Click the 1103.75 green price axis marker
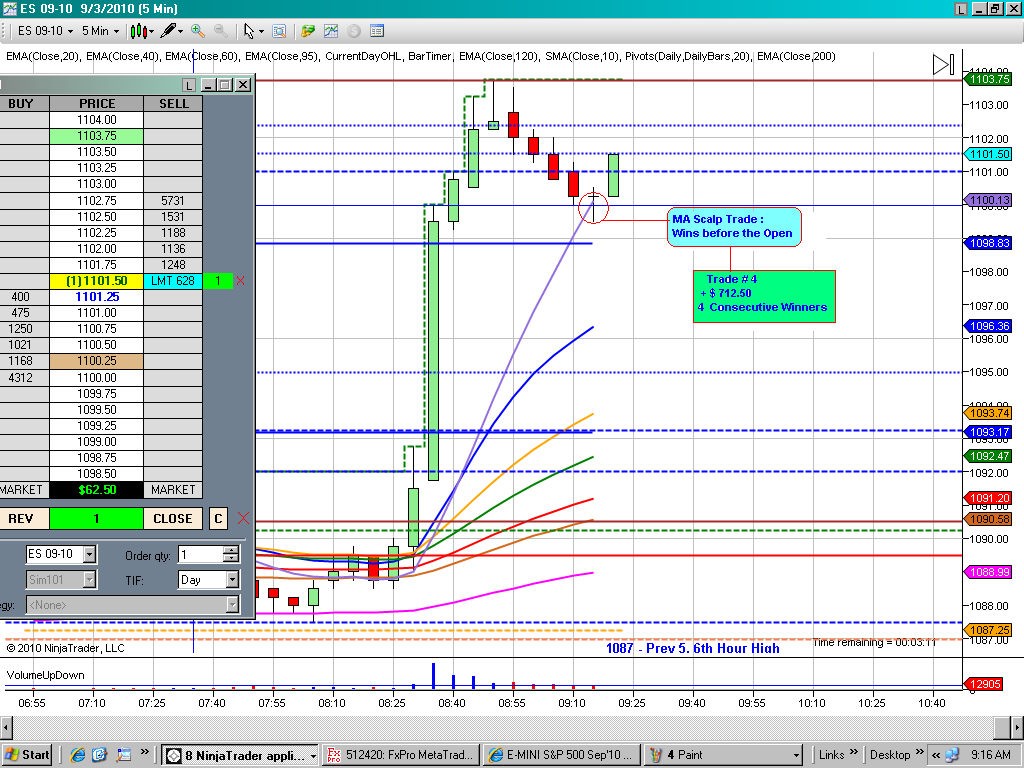The height and width of the screenshot is (768, 1024). [988, 79]
